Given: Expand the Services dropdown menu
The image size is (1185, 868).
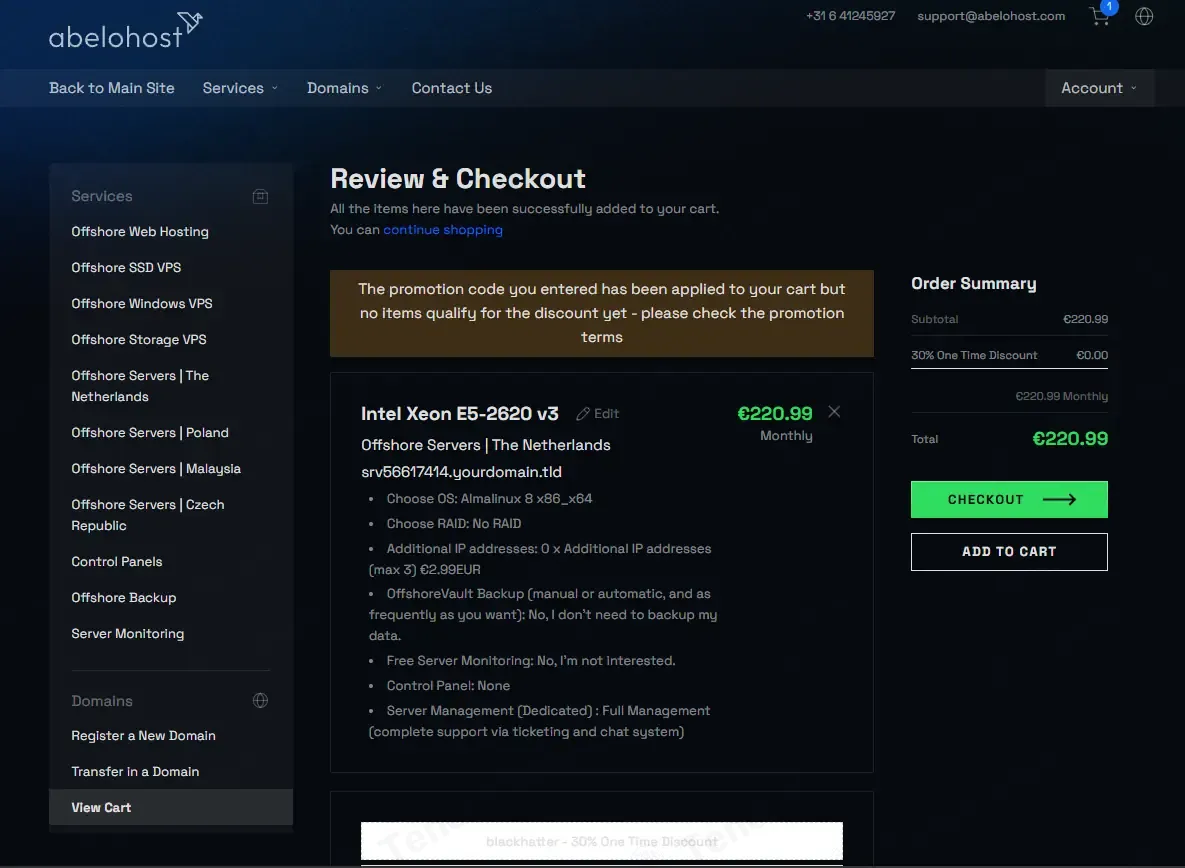Looking at the screenshot, I should point(240,88).
